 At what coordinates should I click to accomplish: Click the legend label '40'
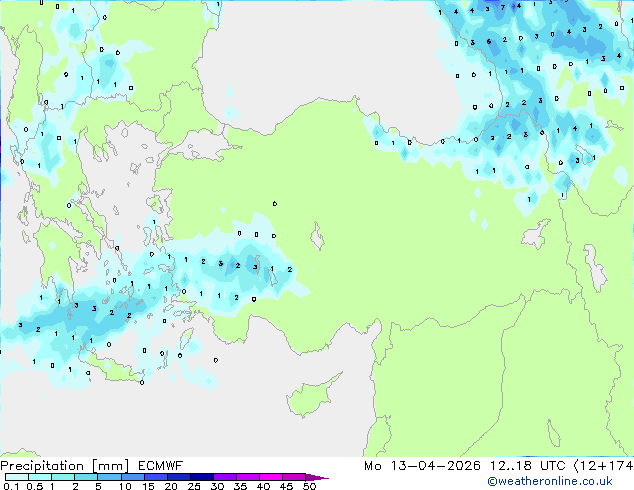(263, 486)
